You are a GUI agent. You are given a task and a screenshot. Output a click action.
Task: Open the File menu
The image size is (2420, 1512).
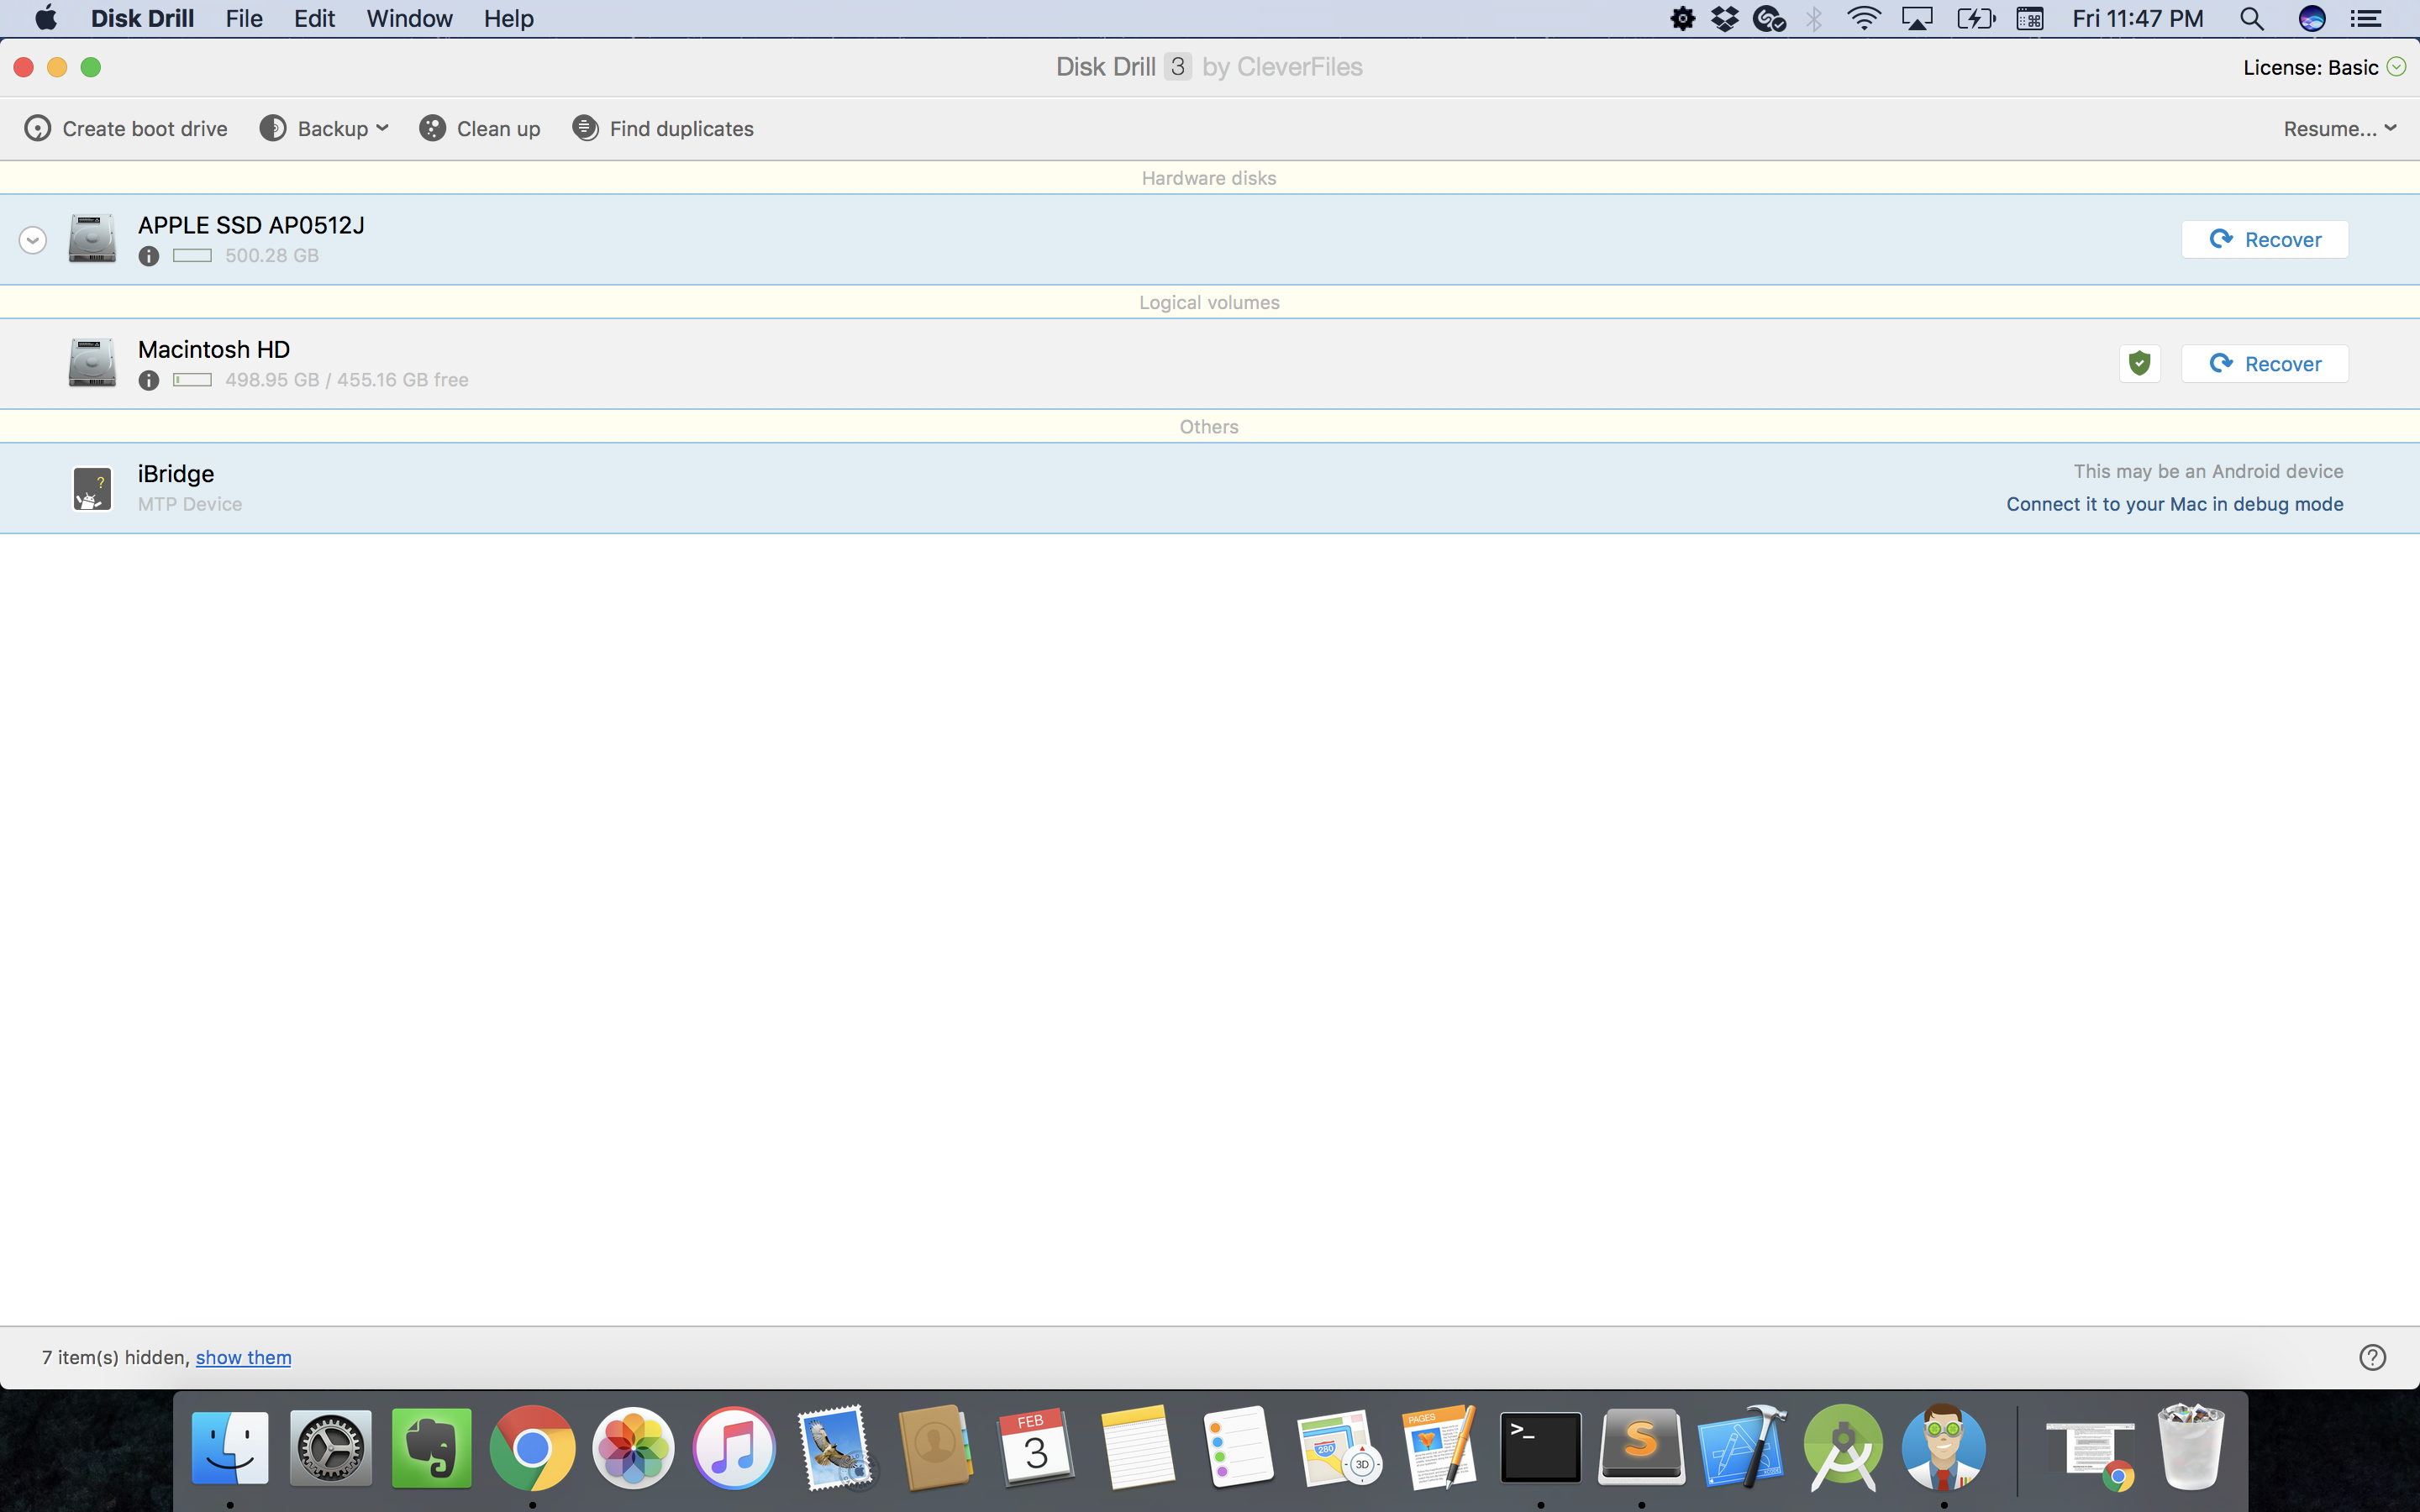244,18
